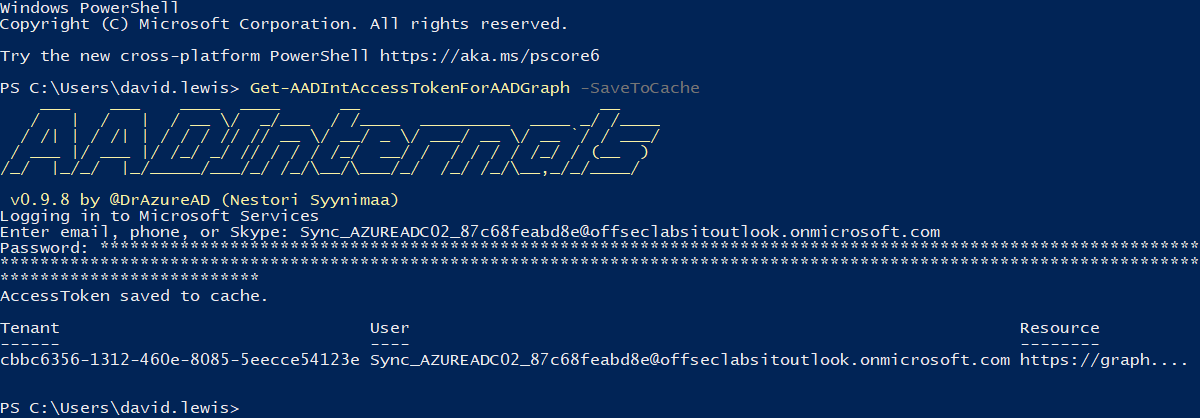
Task: Click the 'AccessToken saved to cache.' message
Action: point(135,296)
